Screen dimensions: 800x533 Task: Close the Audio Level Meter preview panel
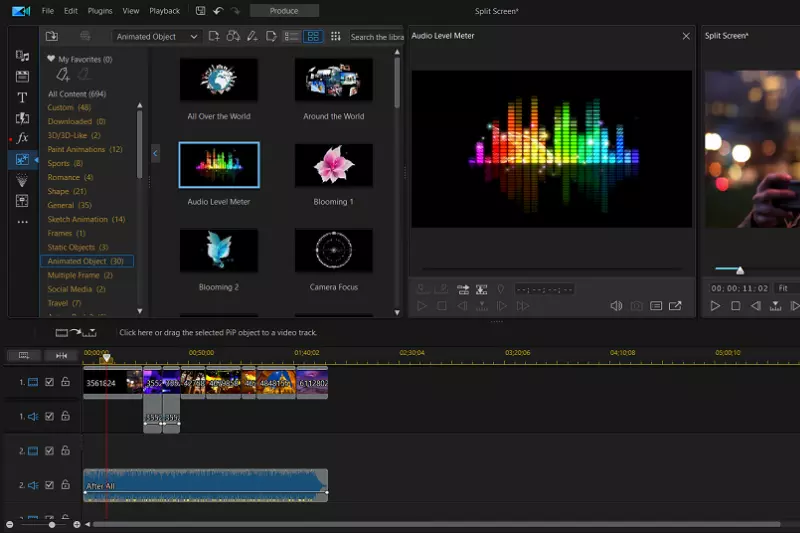[686, 36]
